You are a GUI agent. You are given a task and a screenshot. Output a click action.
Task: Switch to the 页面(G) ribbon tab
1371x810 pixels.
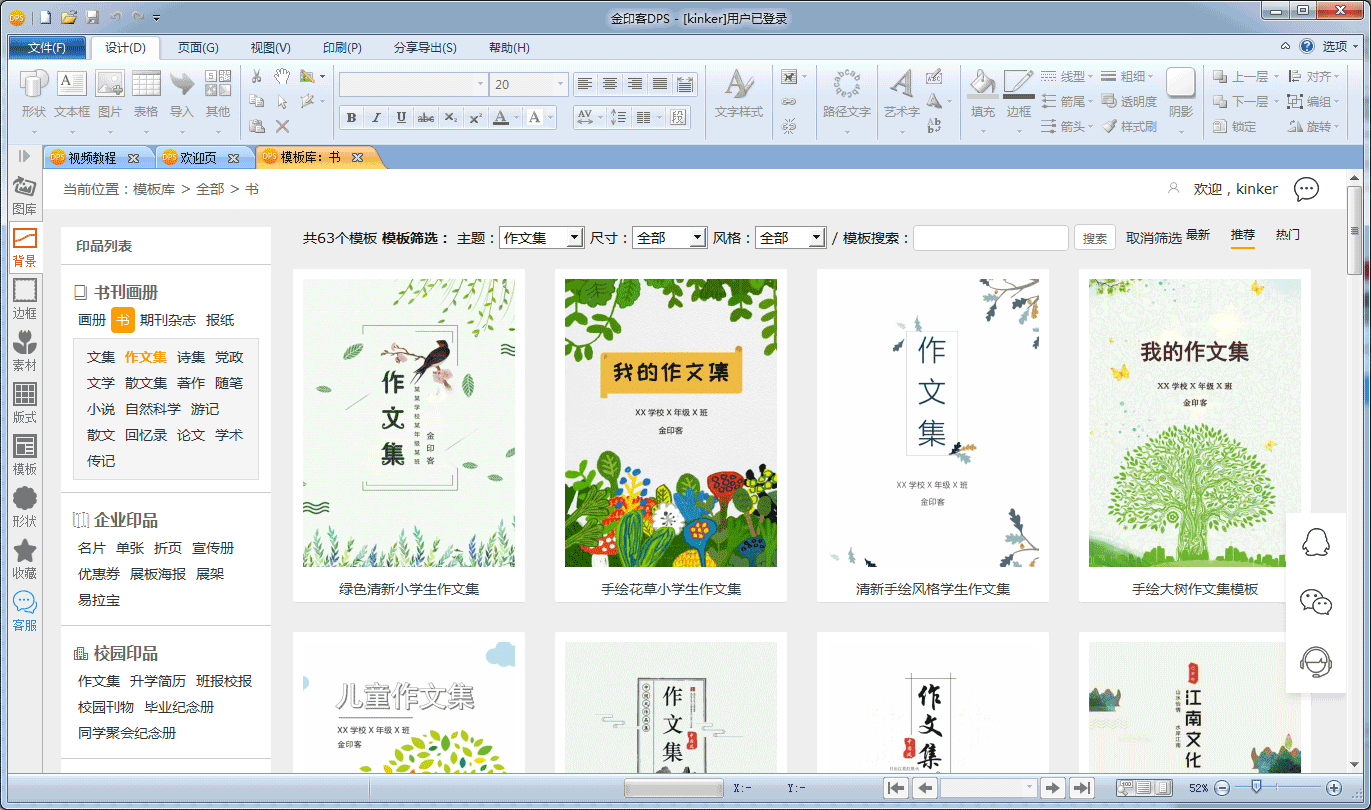click(198, 48)
